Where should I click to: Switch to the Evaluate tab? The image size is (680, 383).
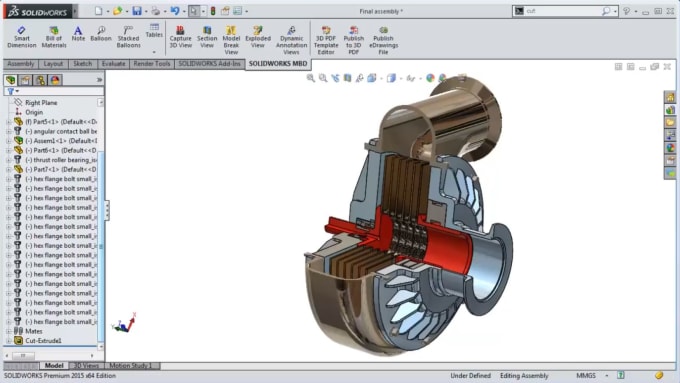point(113,64)
